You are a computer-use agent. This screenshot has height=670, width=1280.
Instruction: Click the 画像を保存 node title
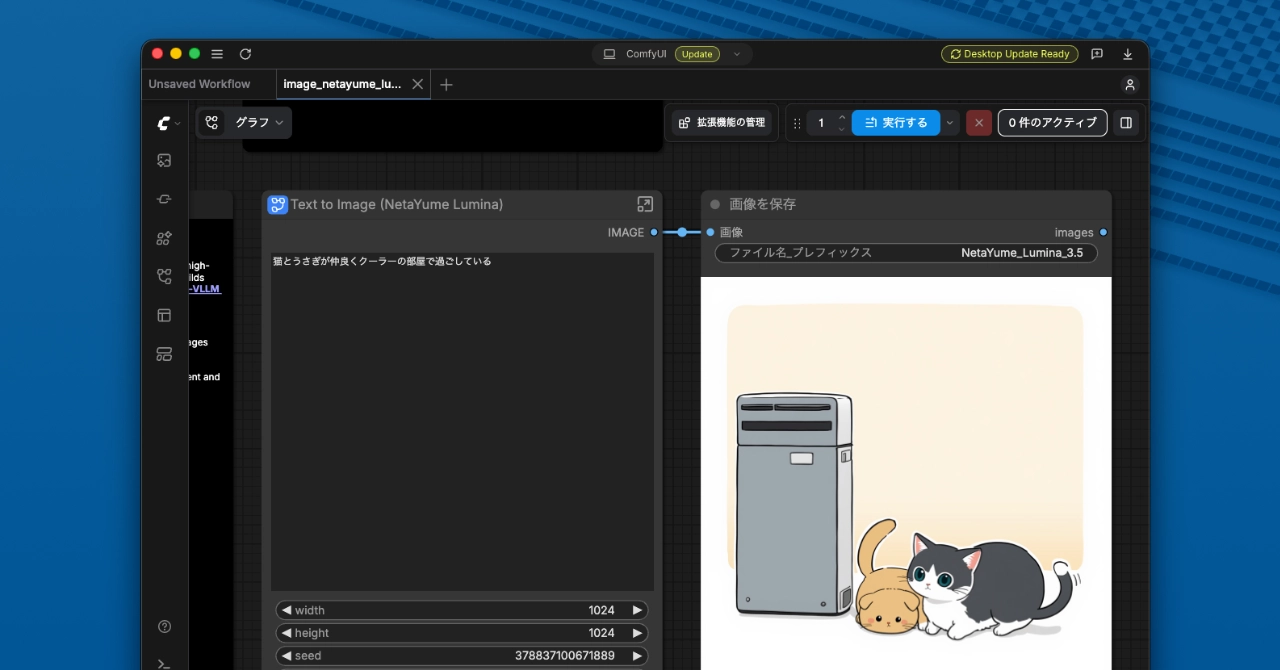point(762,204)
